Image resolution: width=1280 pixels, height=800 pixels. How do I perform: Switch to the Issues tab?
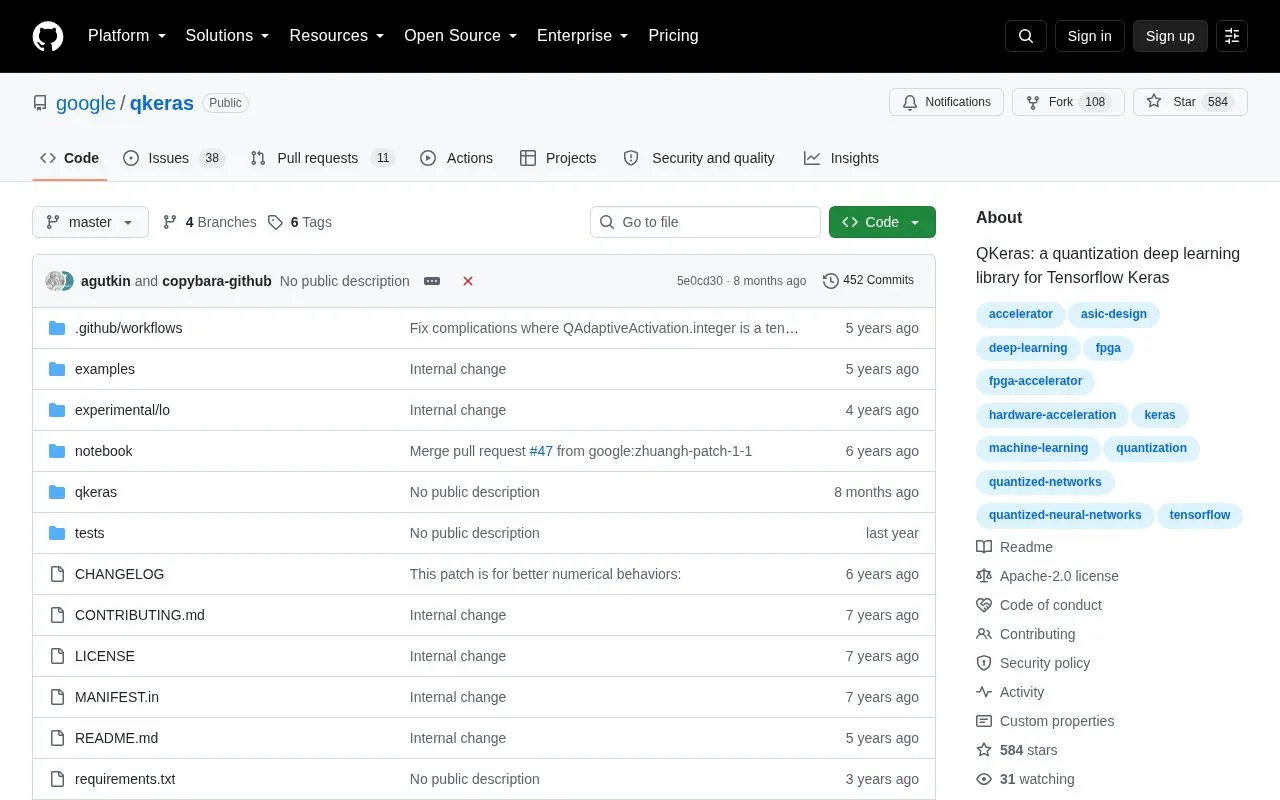pos(174,158)
